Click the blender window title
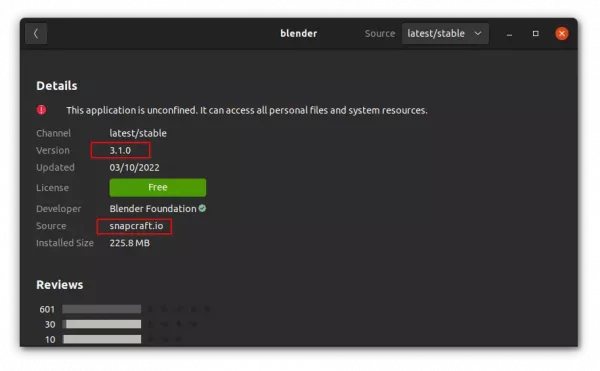The width and height of the screenshot is (600, 371). click(x=298, y=34)
